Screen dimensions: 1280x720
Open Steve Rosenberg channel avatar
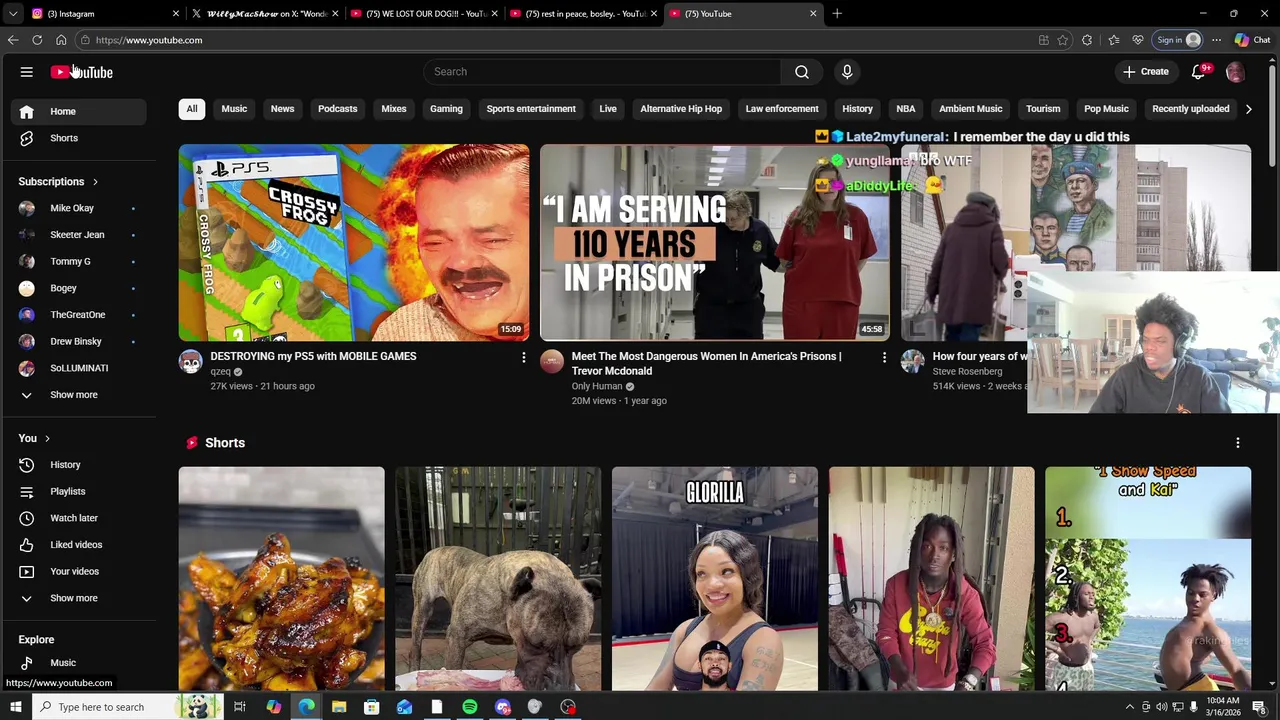[x=912, y=362]
